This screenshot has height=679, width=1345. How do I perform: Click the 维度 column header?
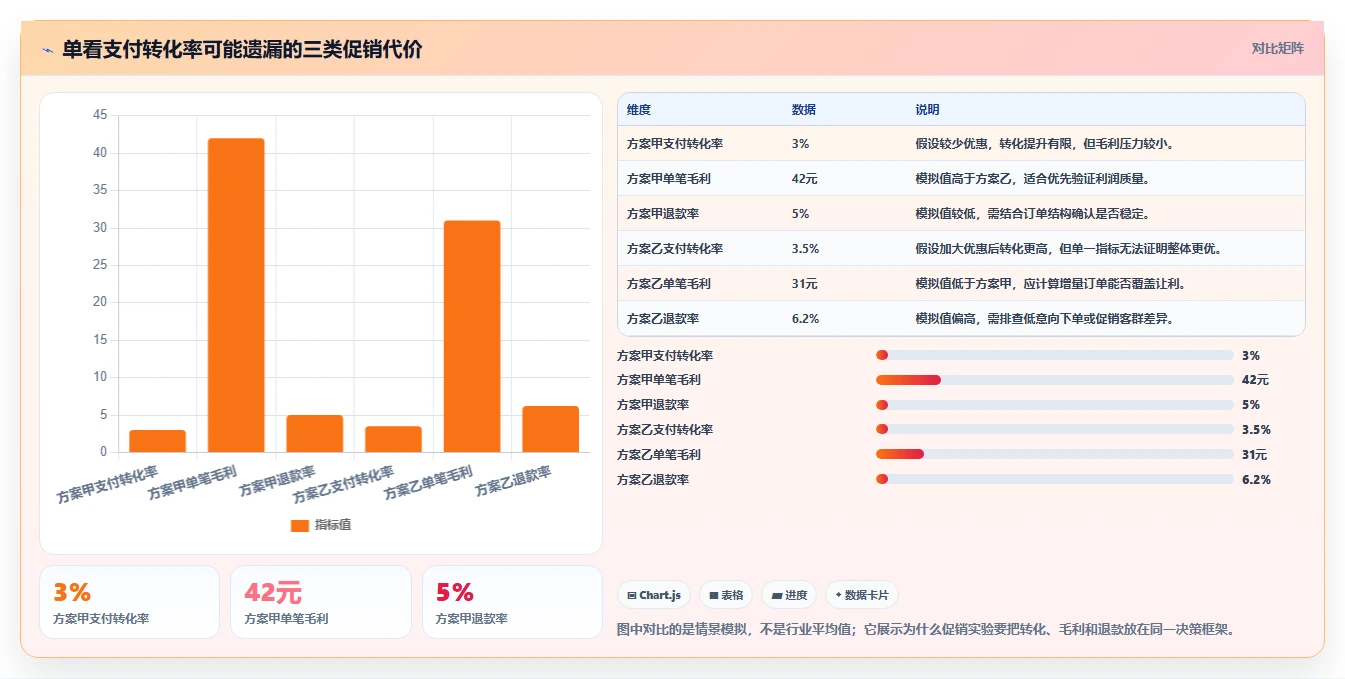pyautogui.click(x=639, y=110)
